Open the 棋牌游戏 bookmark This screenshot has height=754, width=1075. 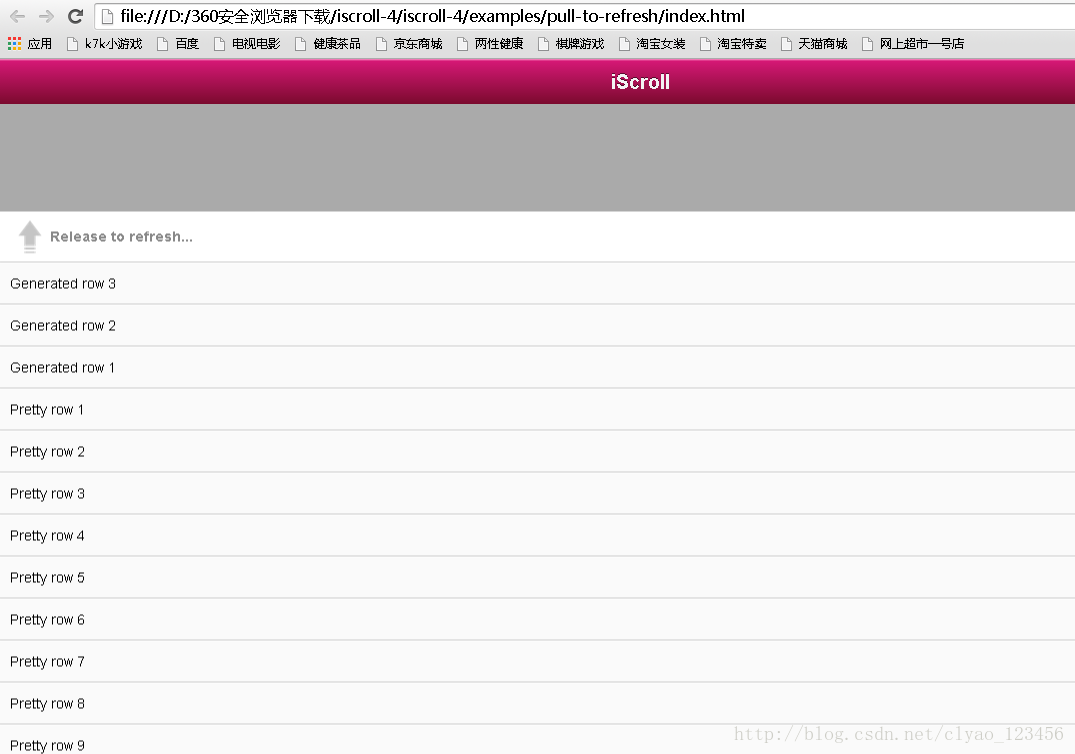pos(570,44)
